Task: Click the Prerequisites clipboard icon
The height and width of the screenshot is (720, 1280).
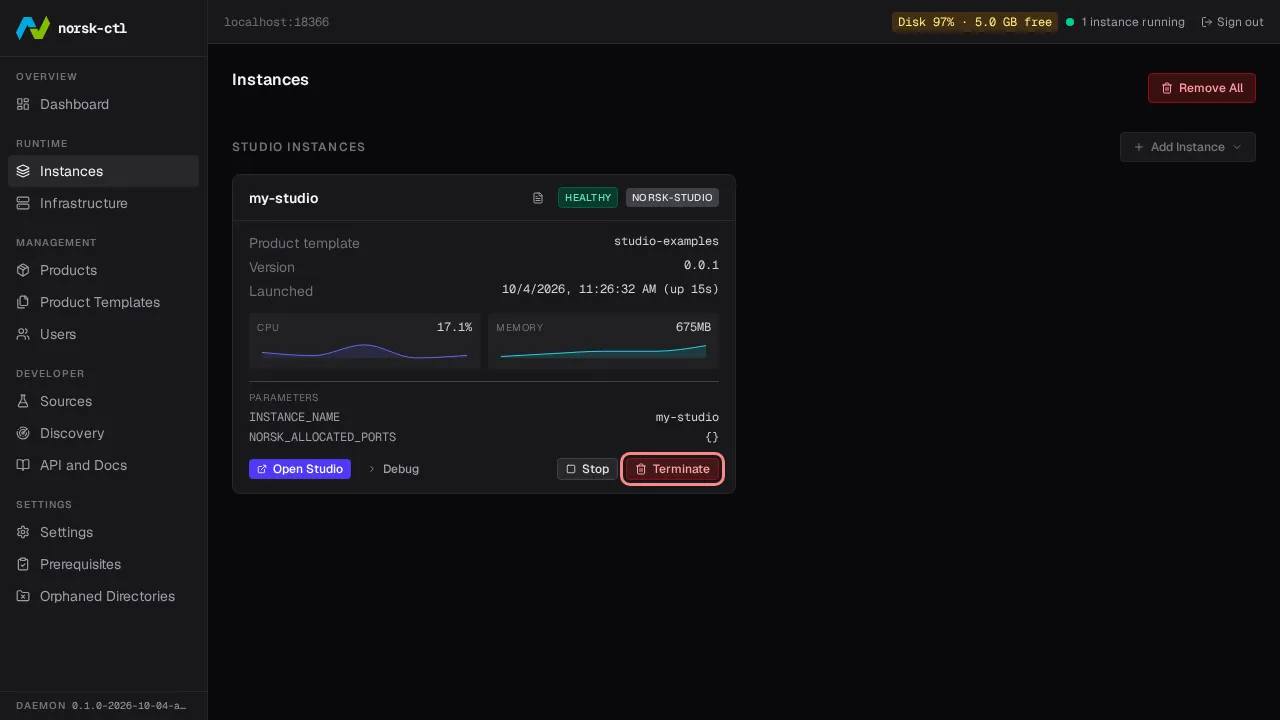Action: point(23,564)
